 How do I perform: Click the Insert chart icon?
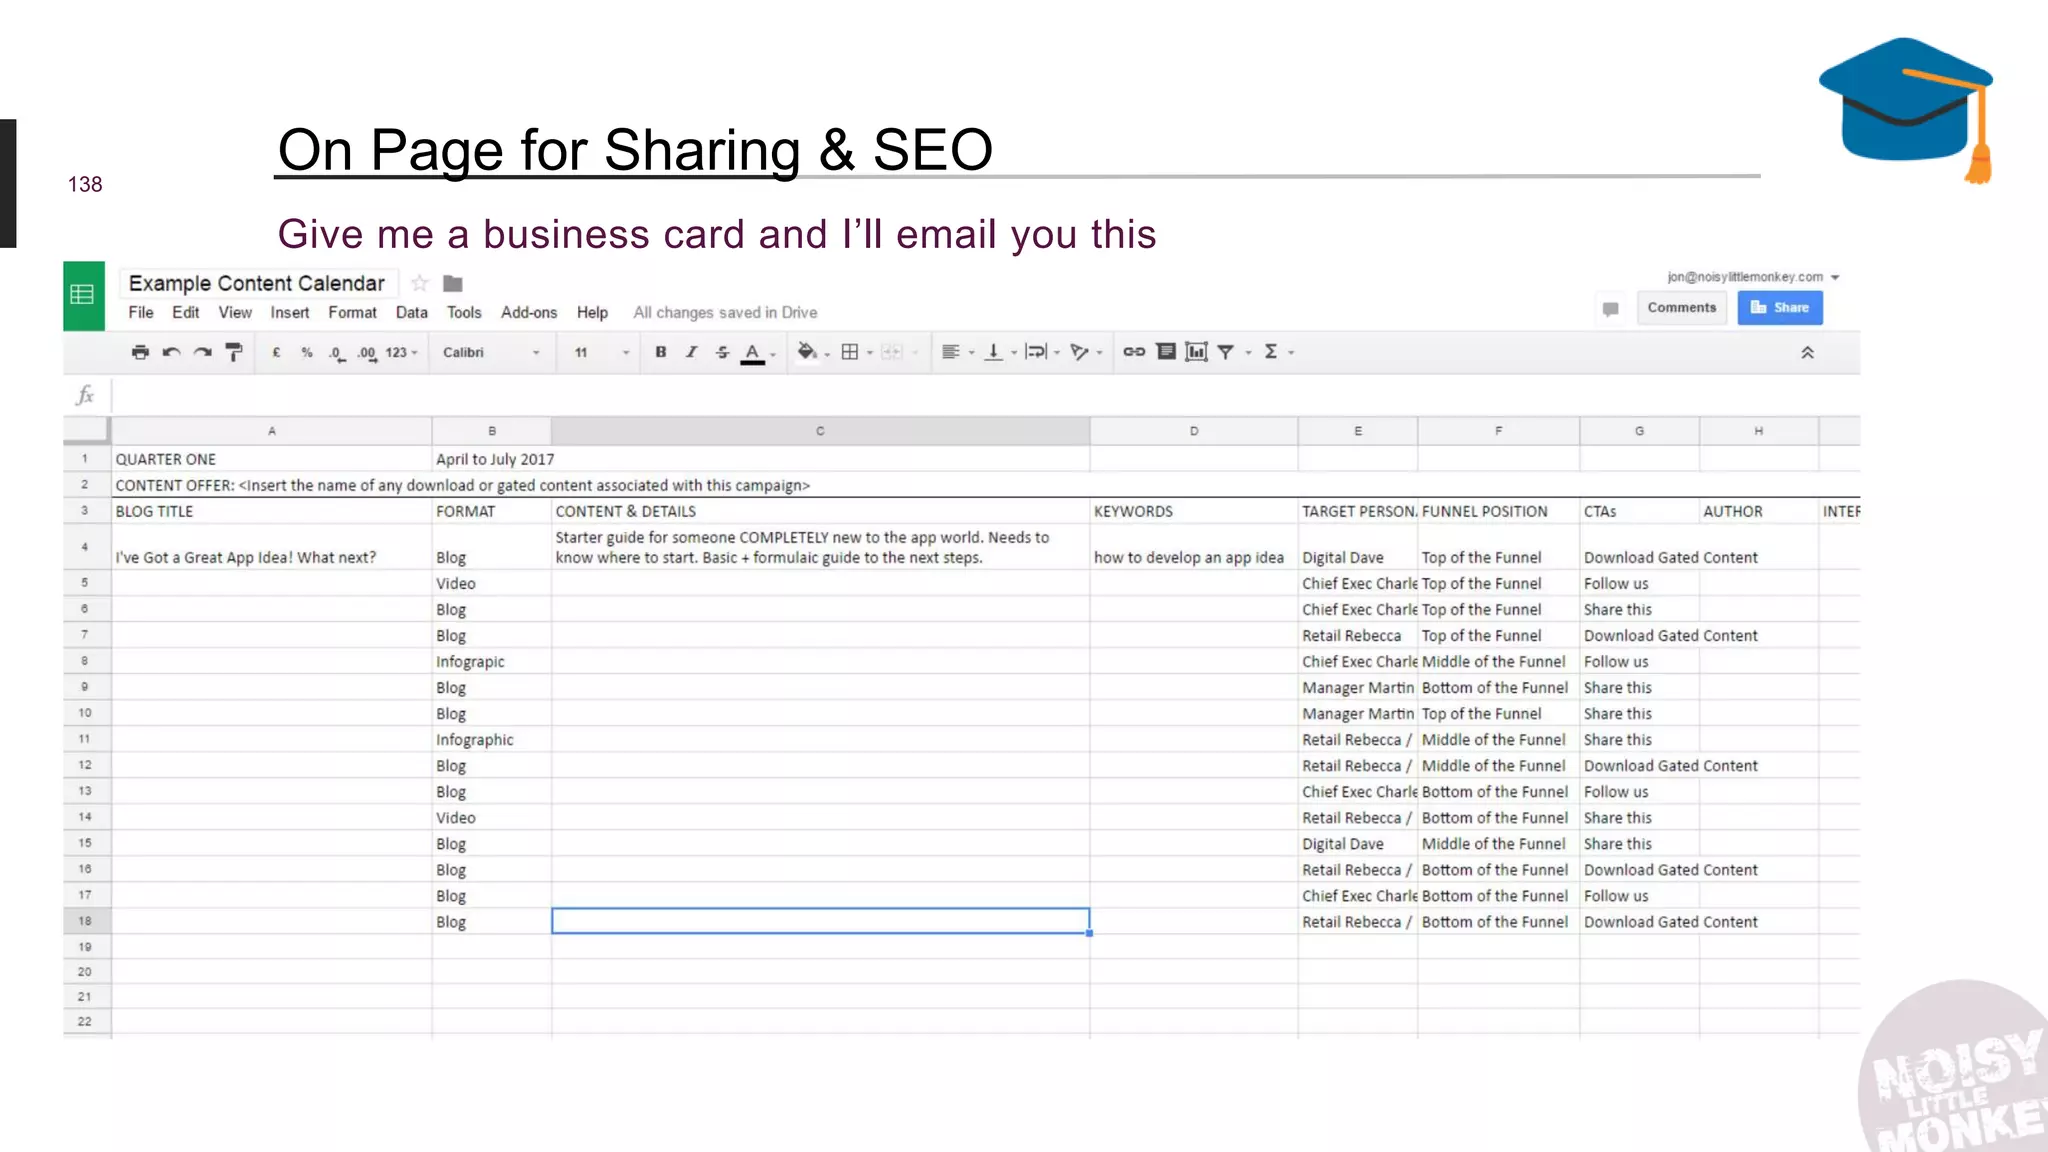(1196, 352)
